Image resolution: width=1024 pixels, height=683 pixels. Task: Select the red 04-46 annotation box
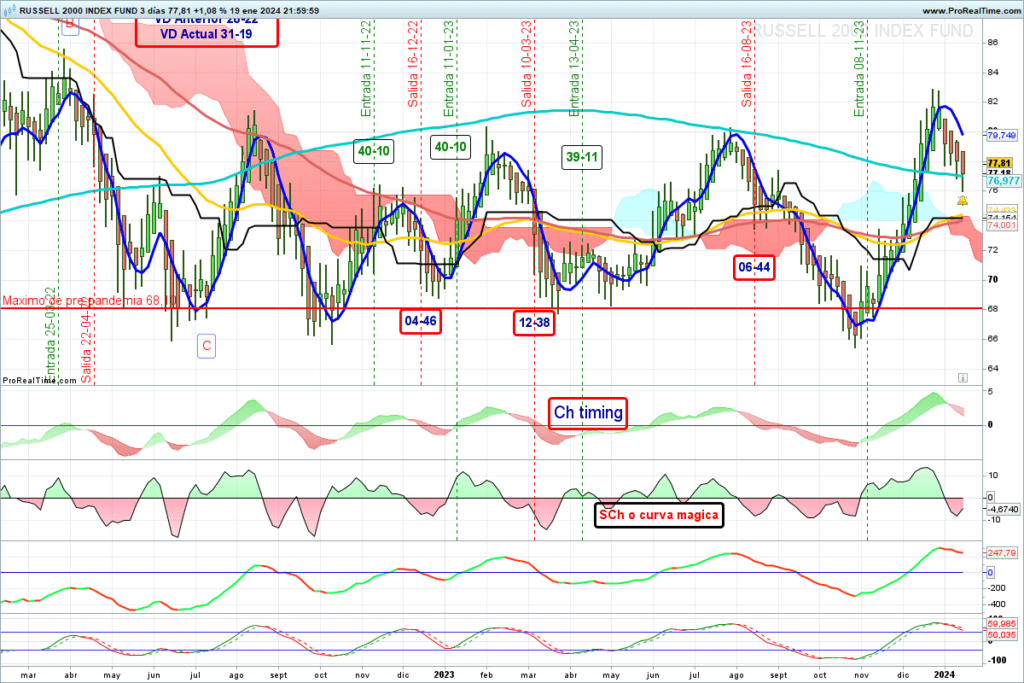click(x=420, y=322)
